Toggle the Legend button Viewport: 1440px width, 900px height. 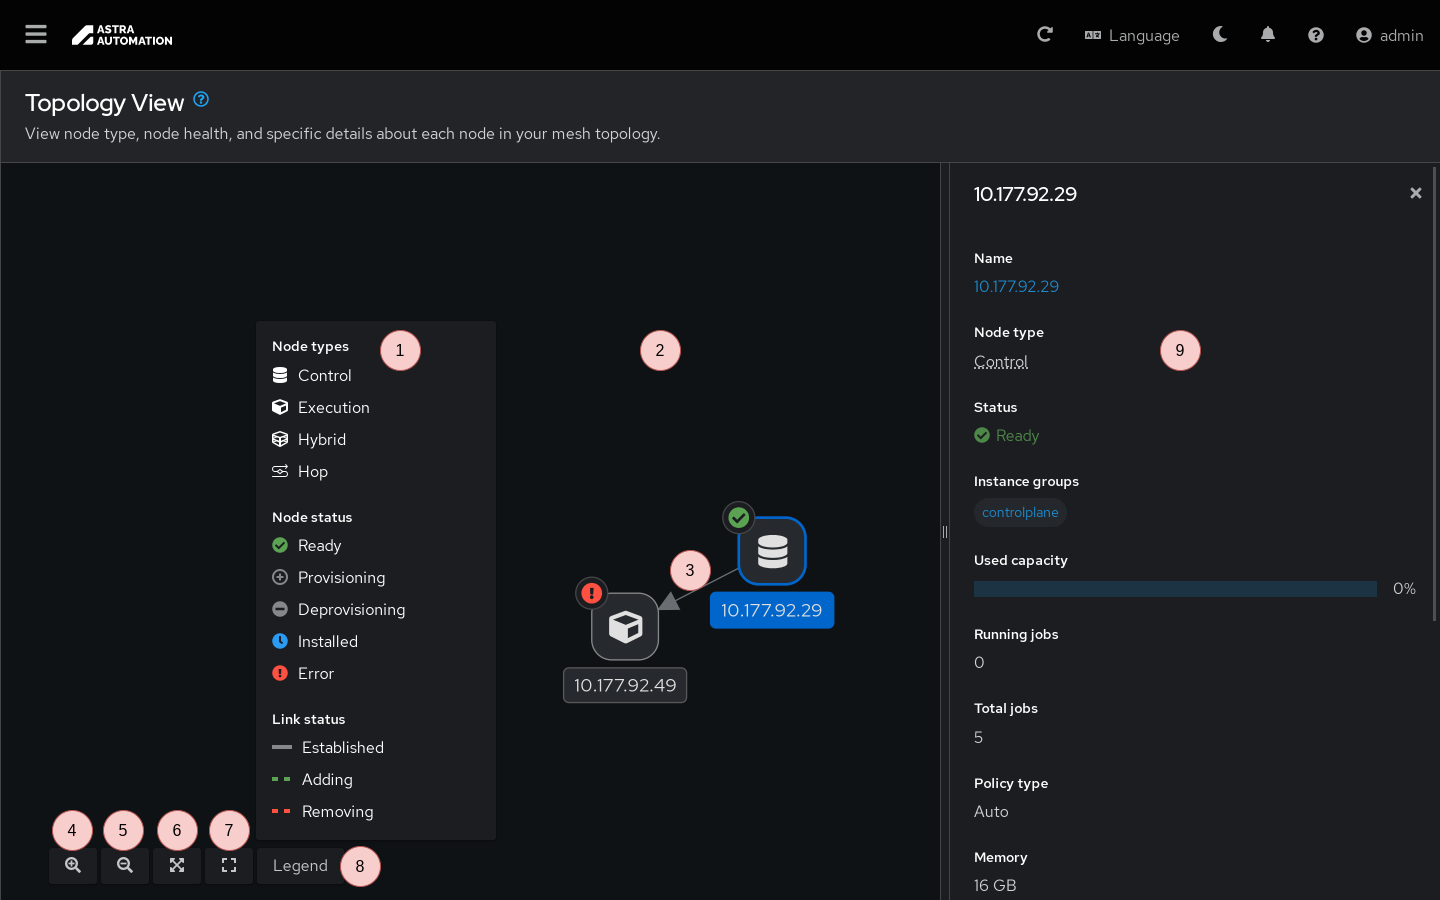[x=300, y=866]
